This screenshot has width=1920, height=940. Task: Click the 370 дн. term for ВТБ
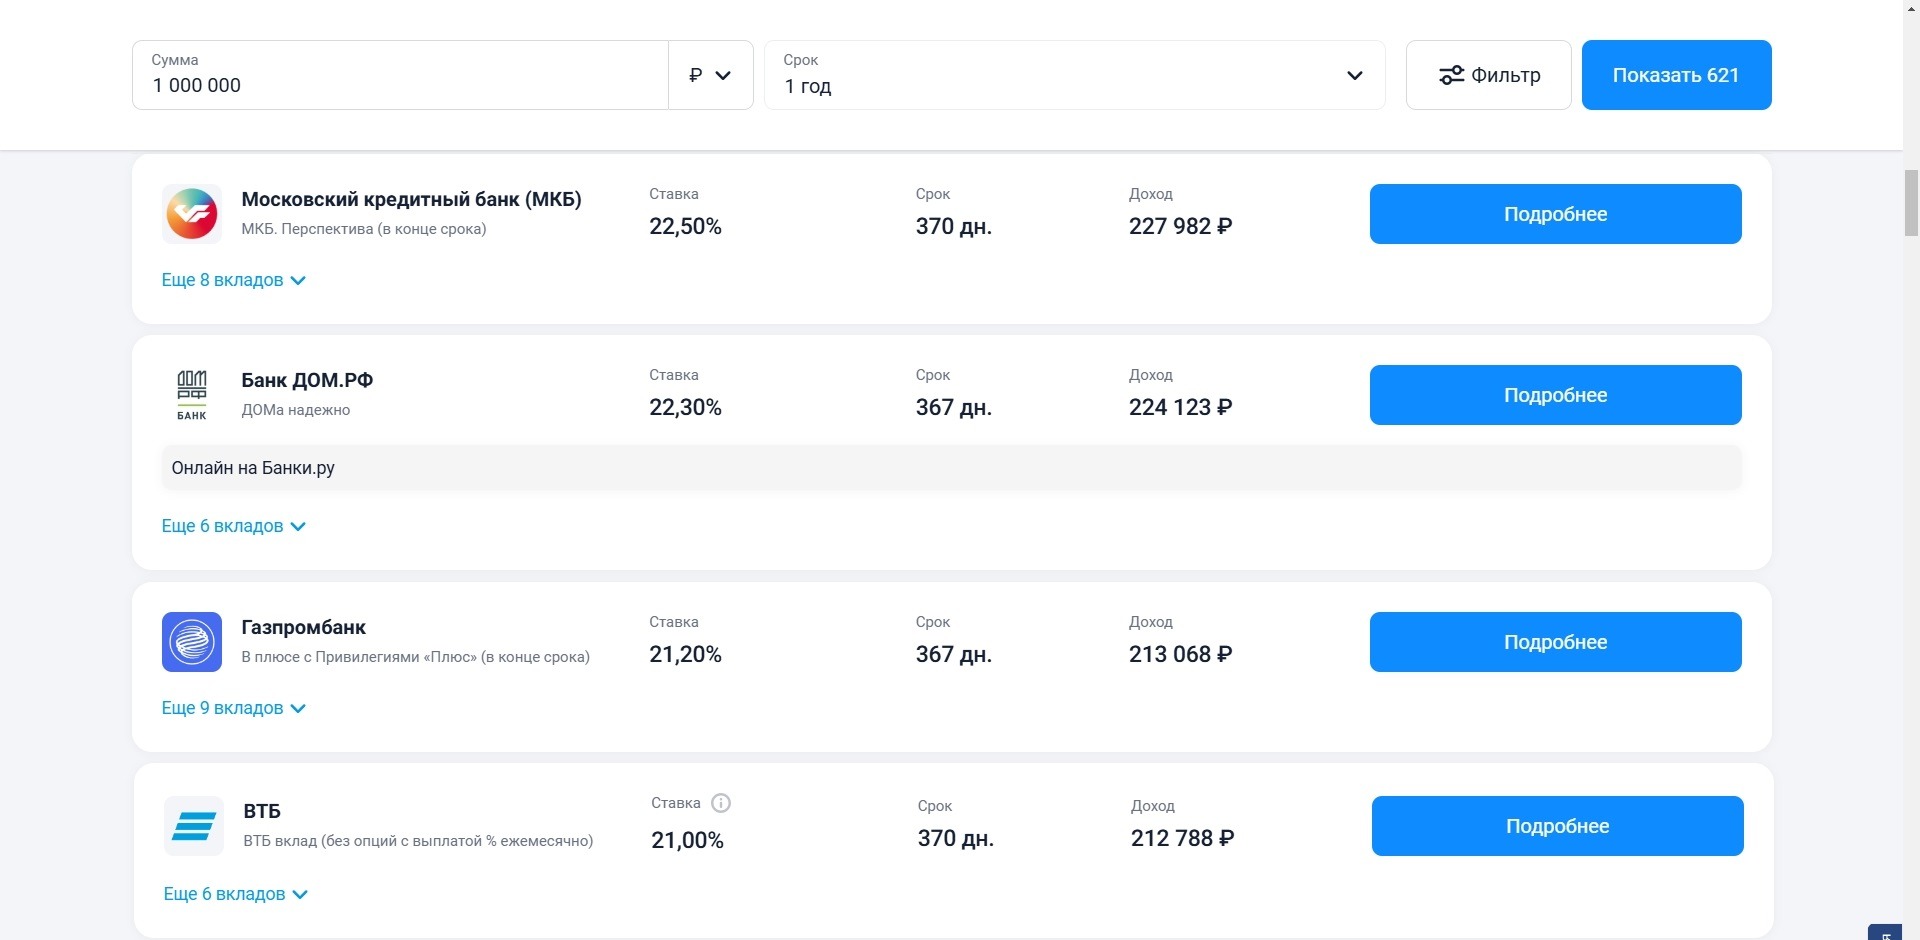[956, 839]
